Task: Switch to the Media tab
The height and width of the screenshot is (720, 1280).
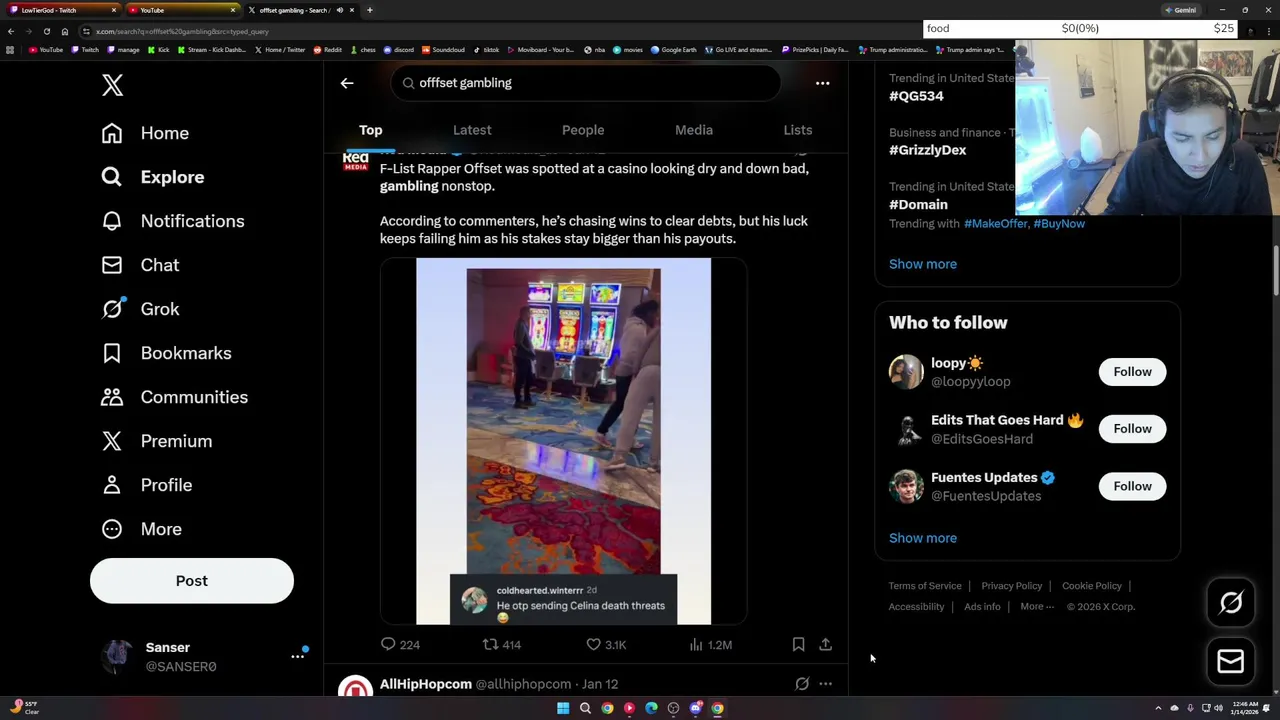Action: (694, 130)
